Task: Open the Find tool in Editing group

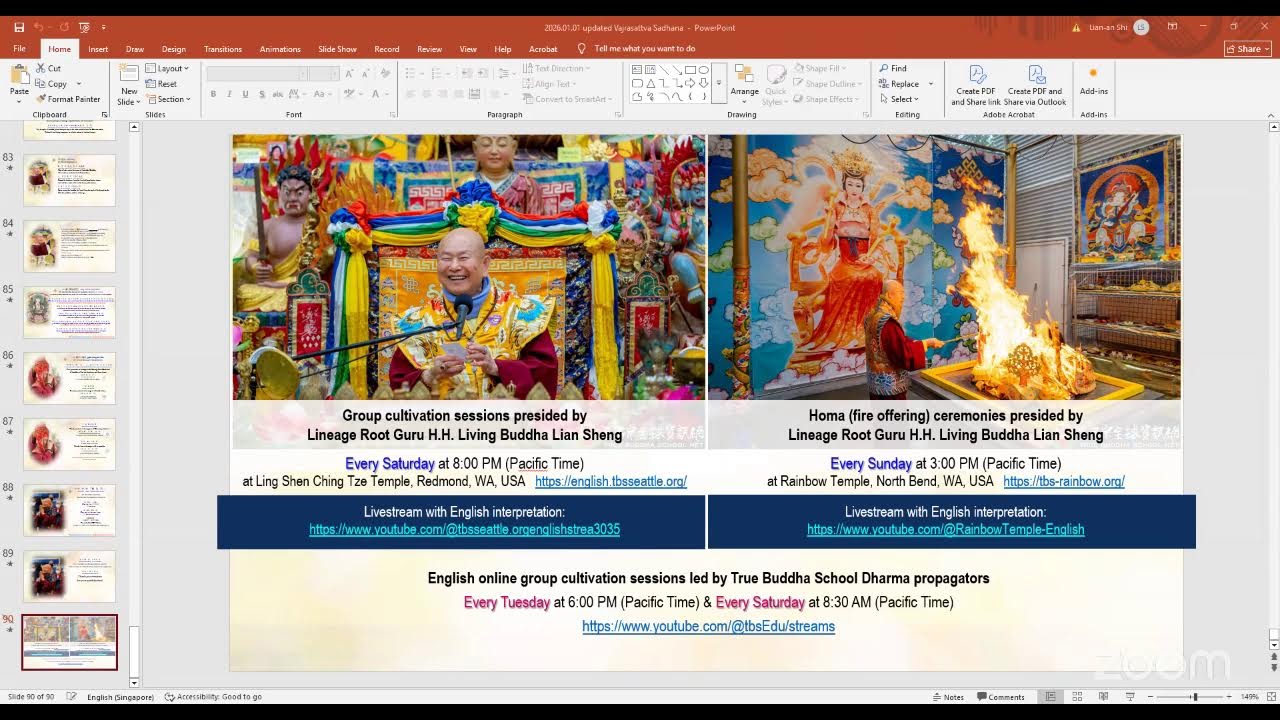Action: click(893, 68)
